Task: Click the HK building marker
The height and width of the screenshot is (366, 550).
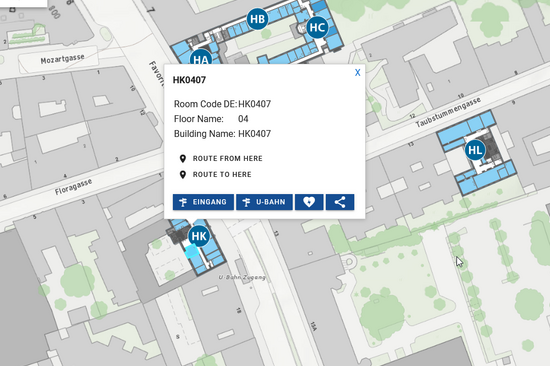Action: pos(199,236)
